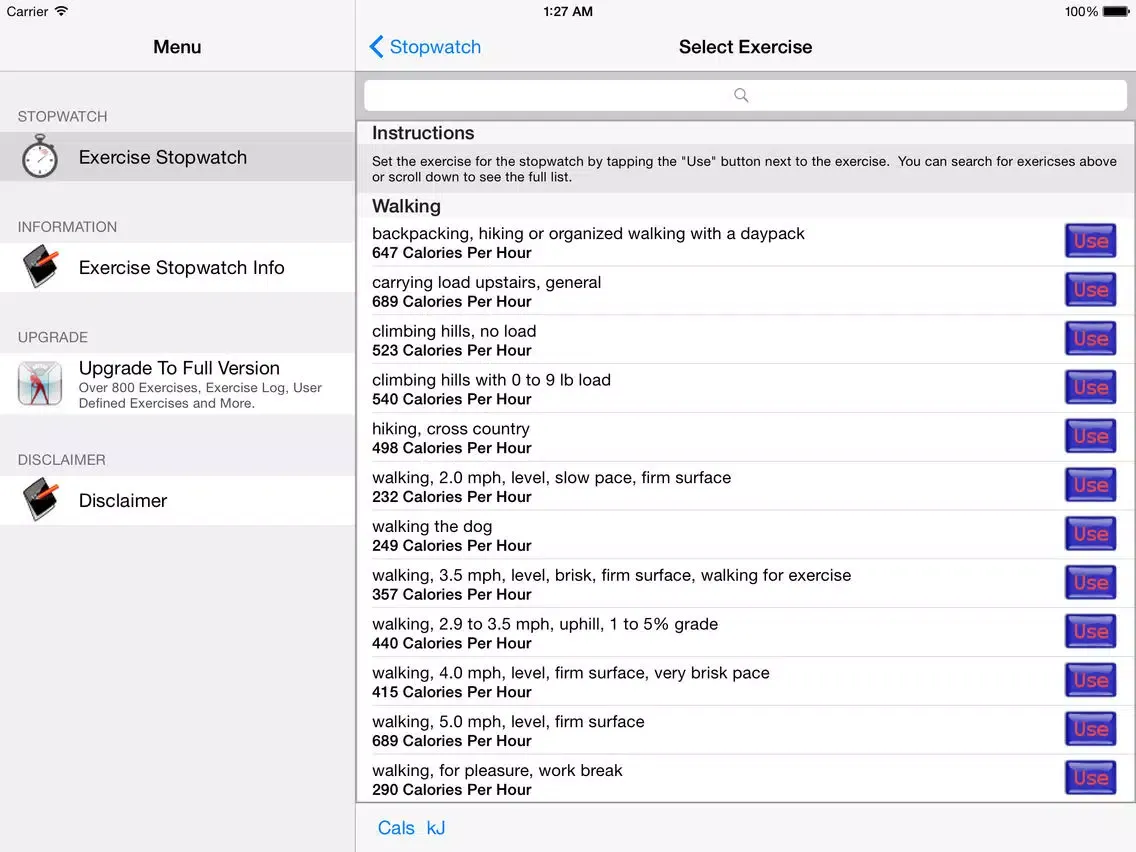Use hiking, cross country exercise
The height and width of the screenshot is (852, 1136).
point(1090,436)
